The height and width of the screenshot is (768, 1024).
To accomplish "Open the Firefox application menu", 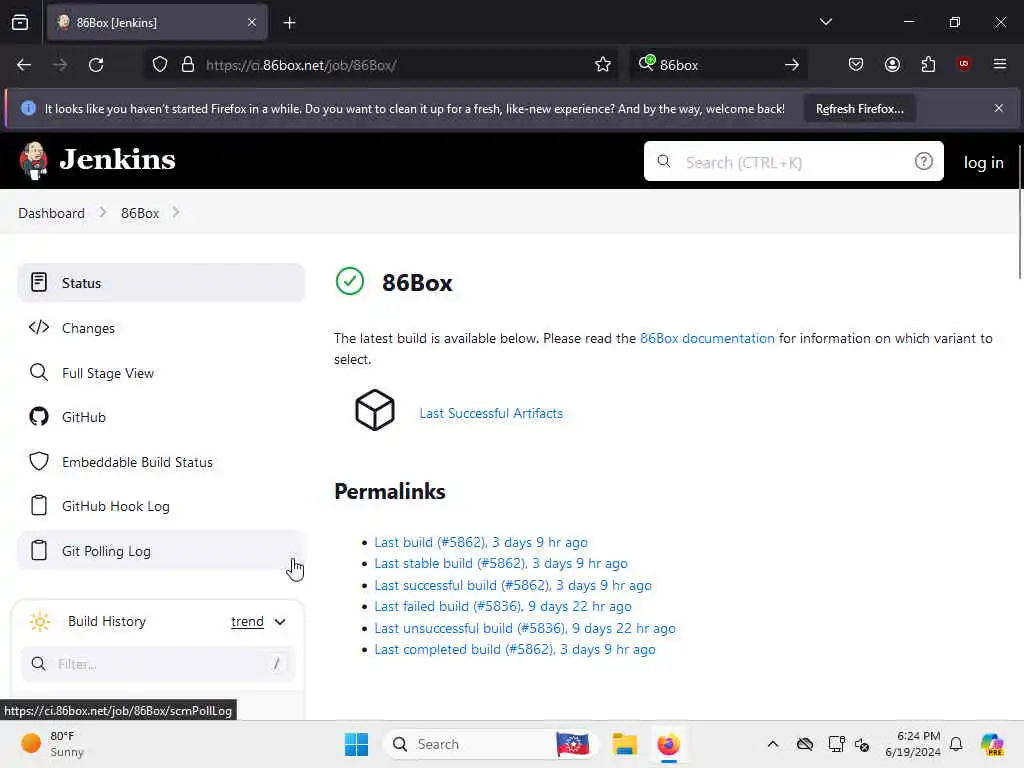I will (999, 64).
